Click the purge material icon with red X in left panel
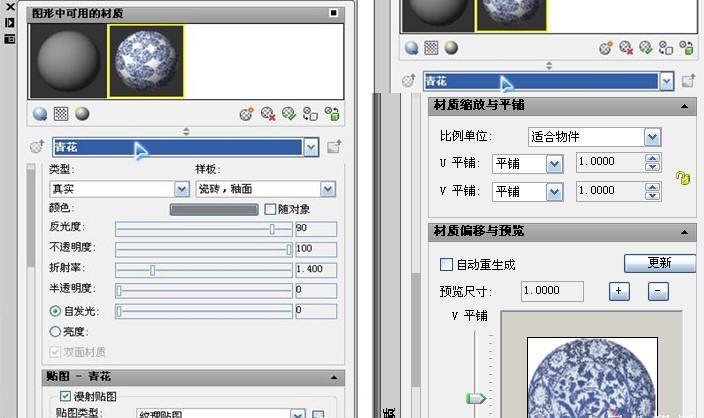704x418 pixels. (x=268, y=114)
